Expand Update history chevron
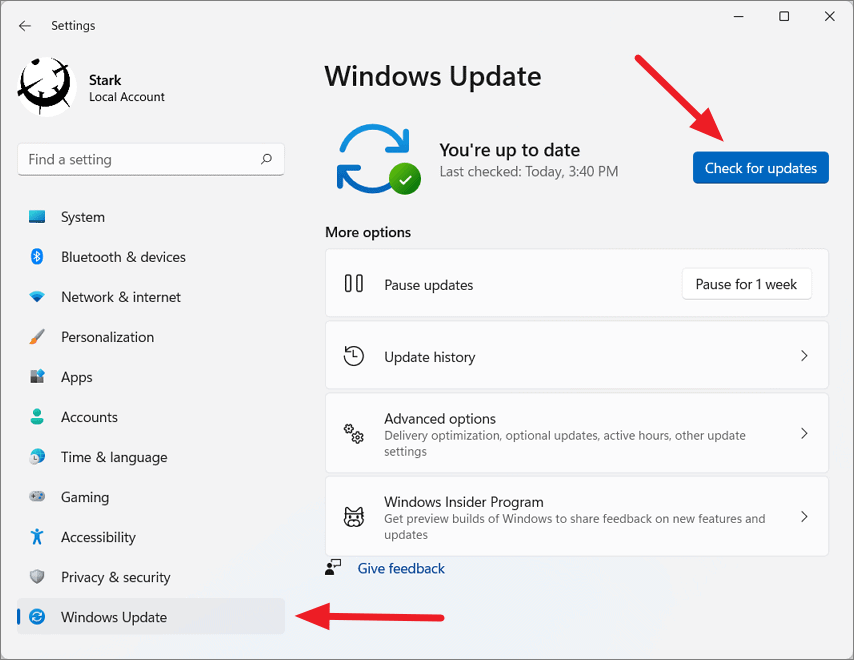This screenshot has width=854, height=660. 804,356
